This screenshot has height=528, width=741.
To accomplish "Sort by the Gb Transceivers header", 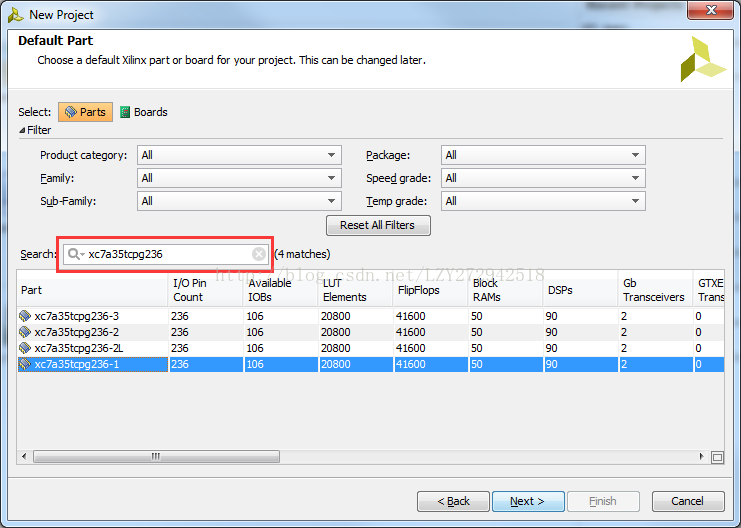I will pos(655,290).
